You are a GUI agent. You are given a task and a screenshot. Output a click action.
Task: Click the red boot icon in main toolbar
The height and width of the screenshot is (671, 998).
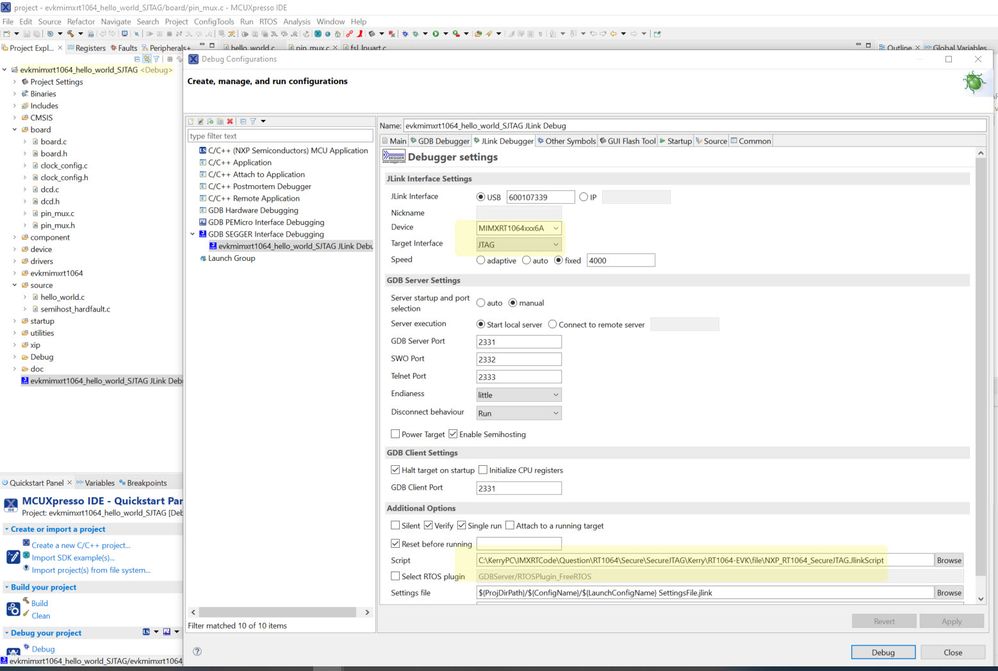(x=360, y=33)
